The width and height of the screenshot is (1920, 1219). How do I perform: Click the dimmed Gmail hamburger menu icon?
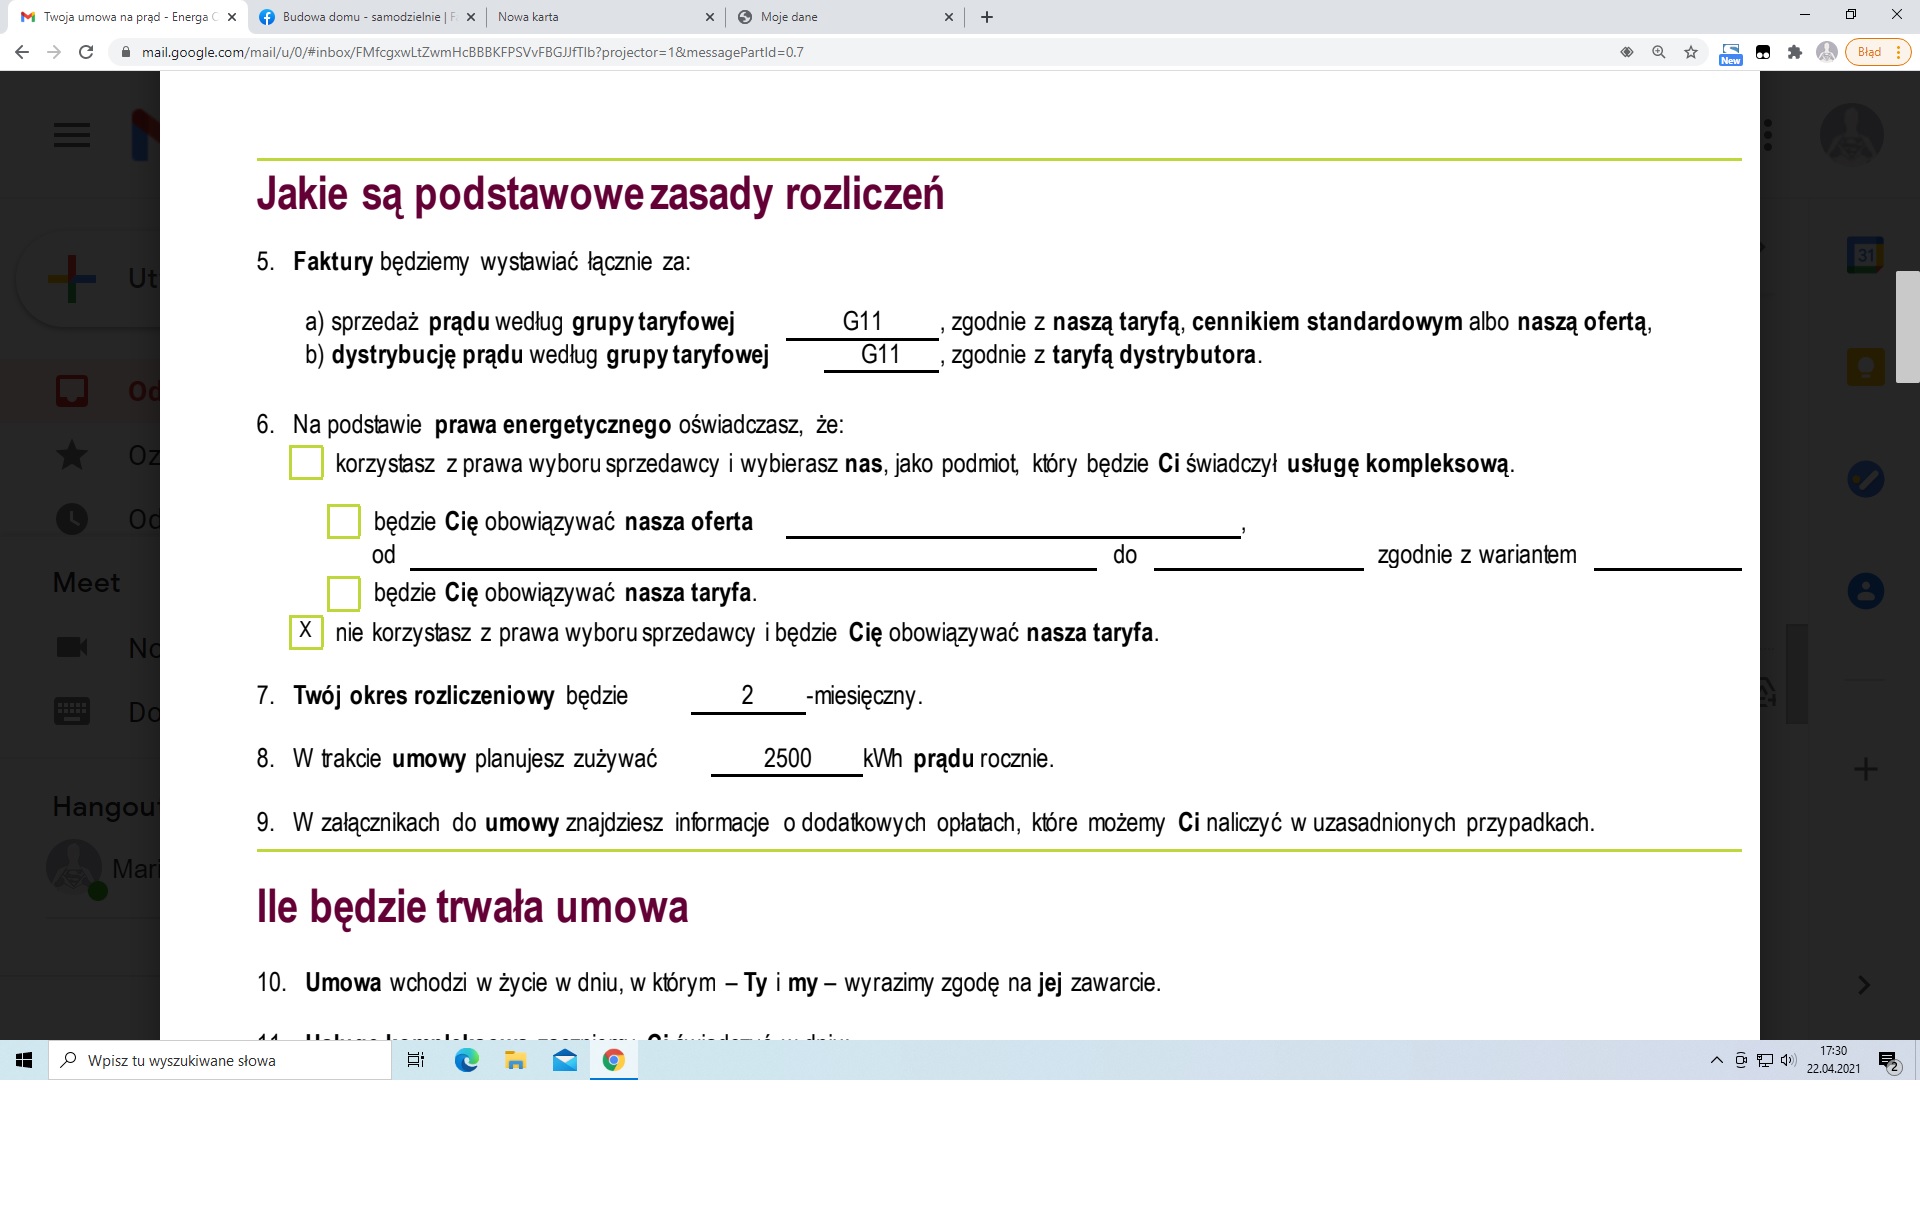(72, 135)
